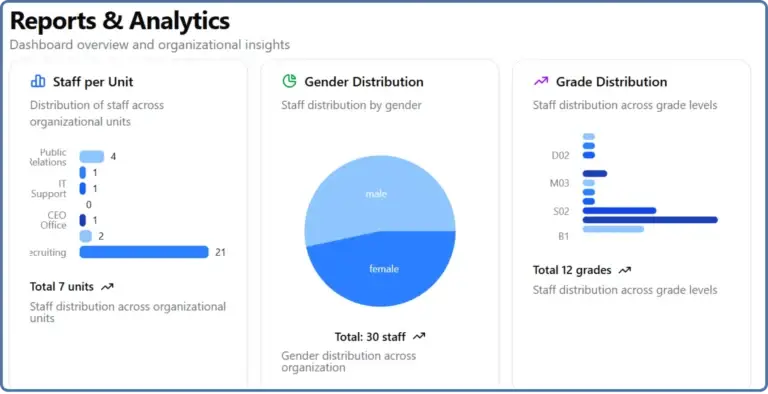
Task: Click the purple trend icon beside Grade Distribution
Action: [541, 81]
